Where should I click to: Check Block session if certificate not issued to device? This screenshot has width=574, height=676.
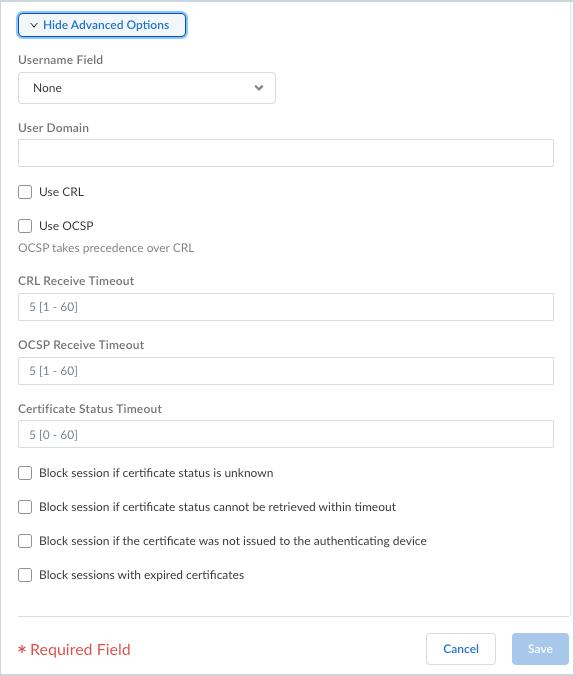(x=25, y=541)
